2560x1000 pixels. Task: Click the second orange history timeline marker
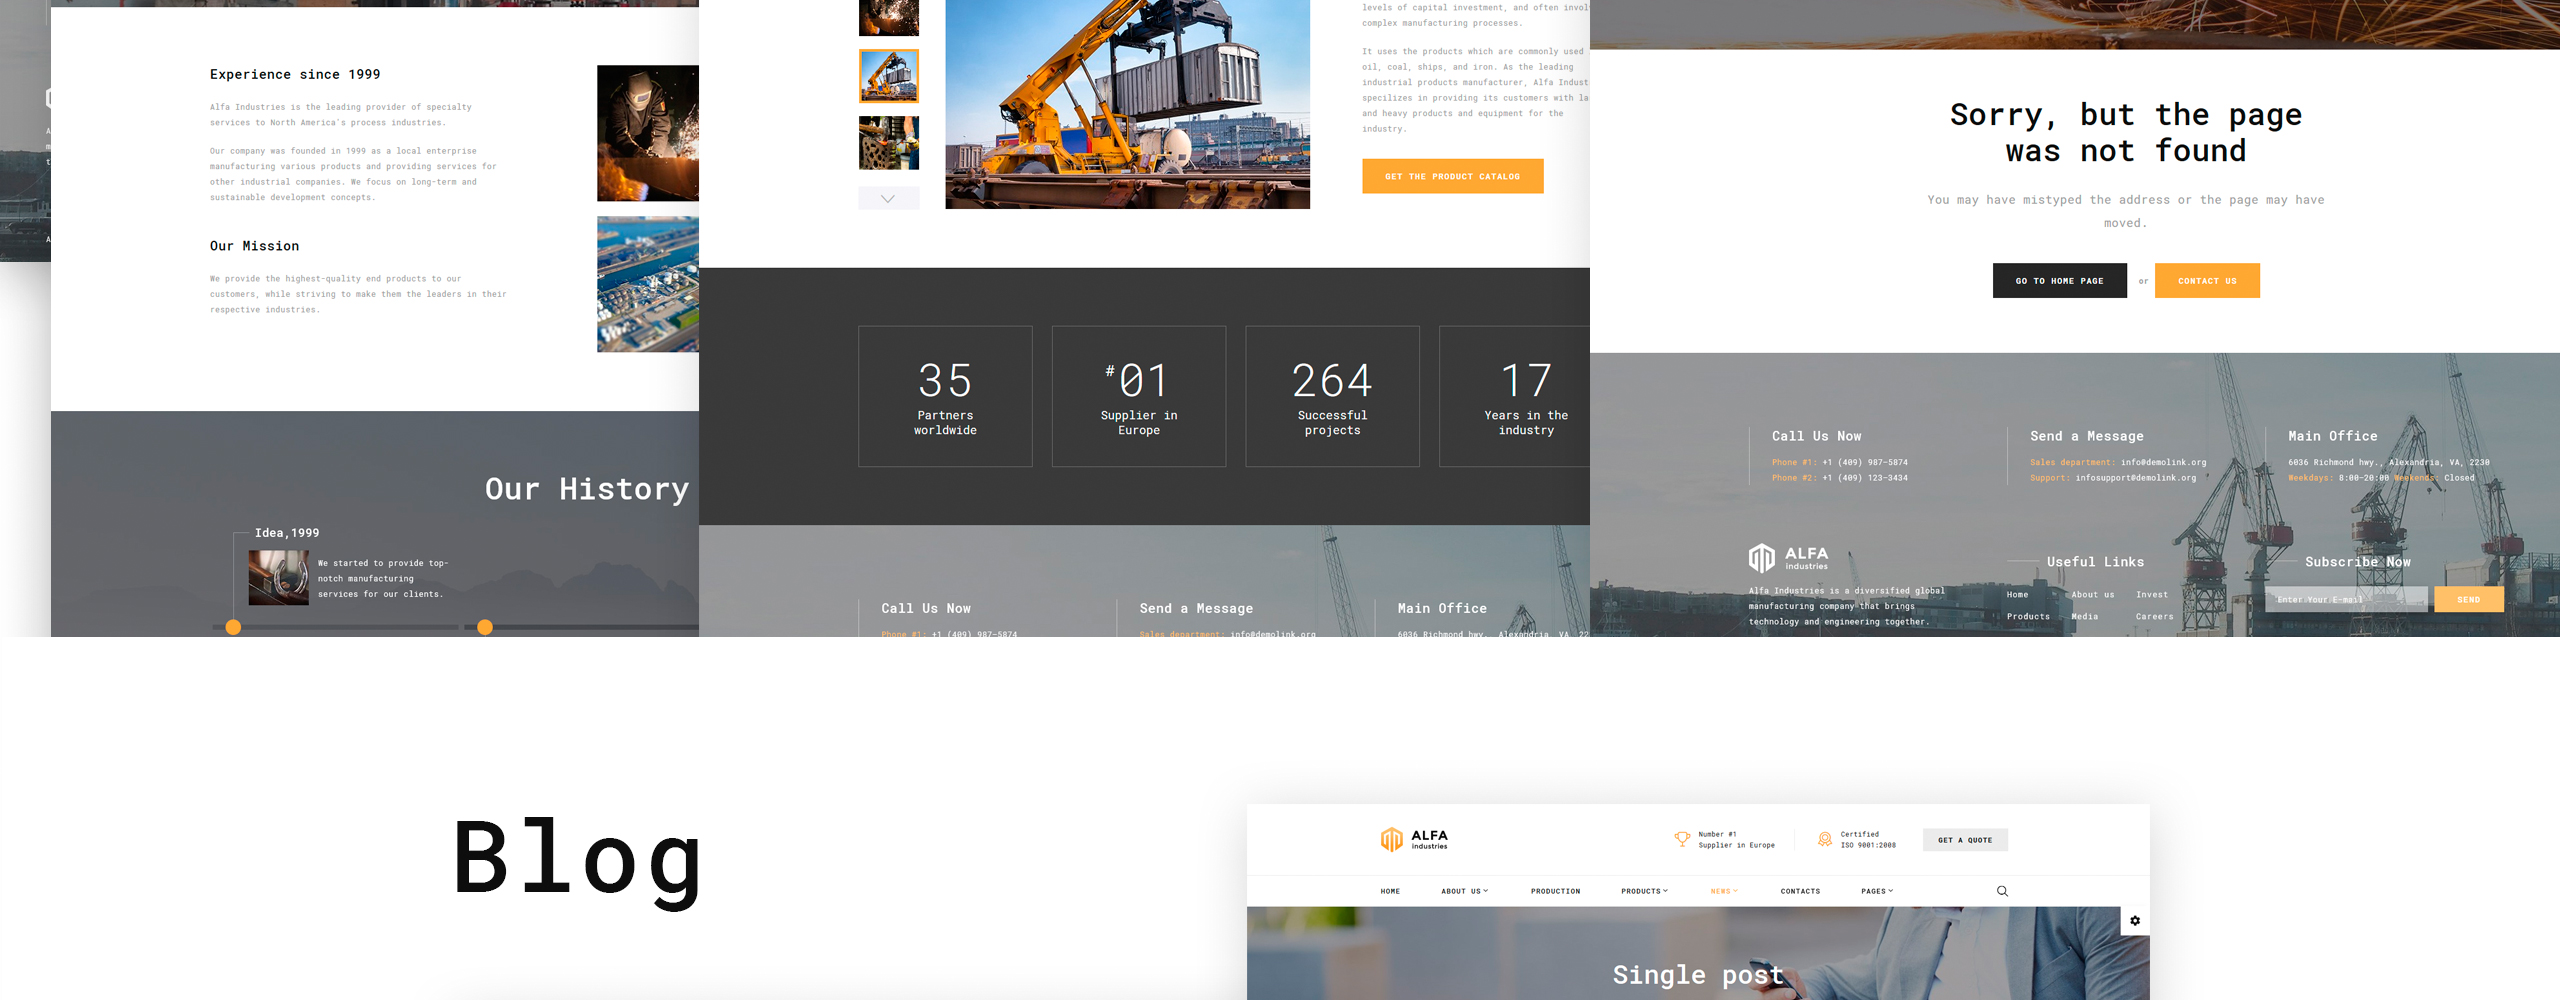[x=485, y=627]
